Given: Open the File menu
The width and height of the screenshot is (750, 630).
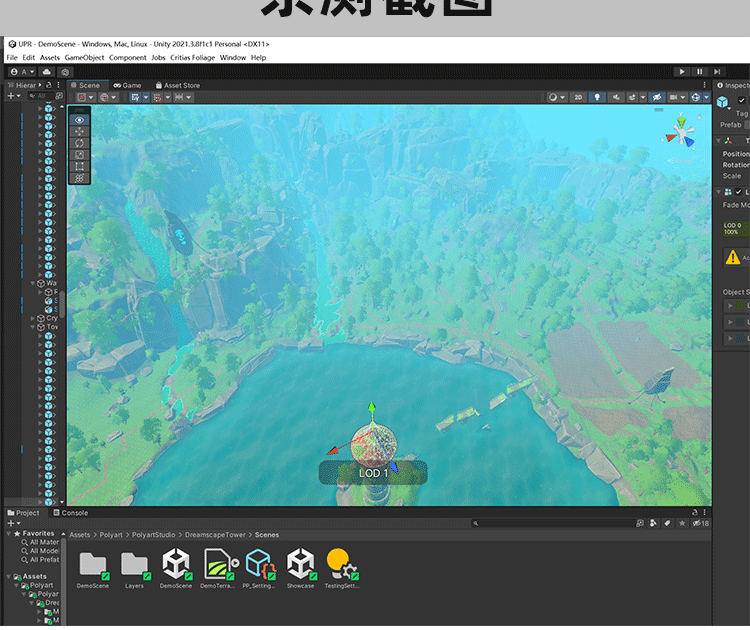Looking at the screenshot, I should 12,57.
